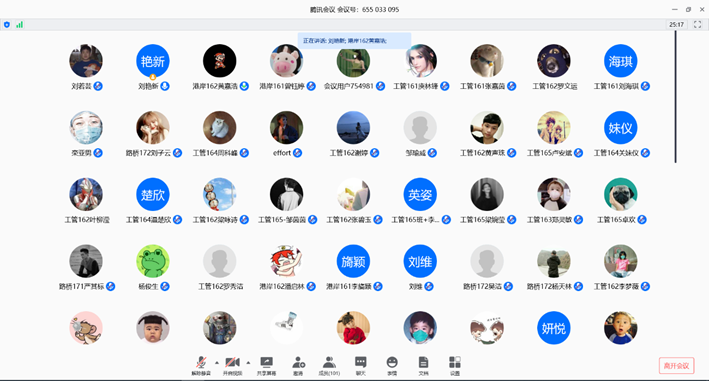Screen dimensions: 709x381
Task: Click muted mic icon beside effort
Action: click(x=298, y=153)
